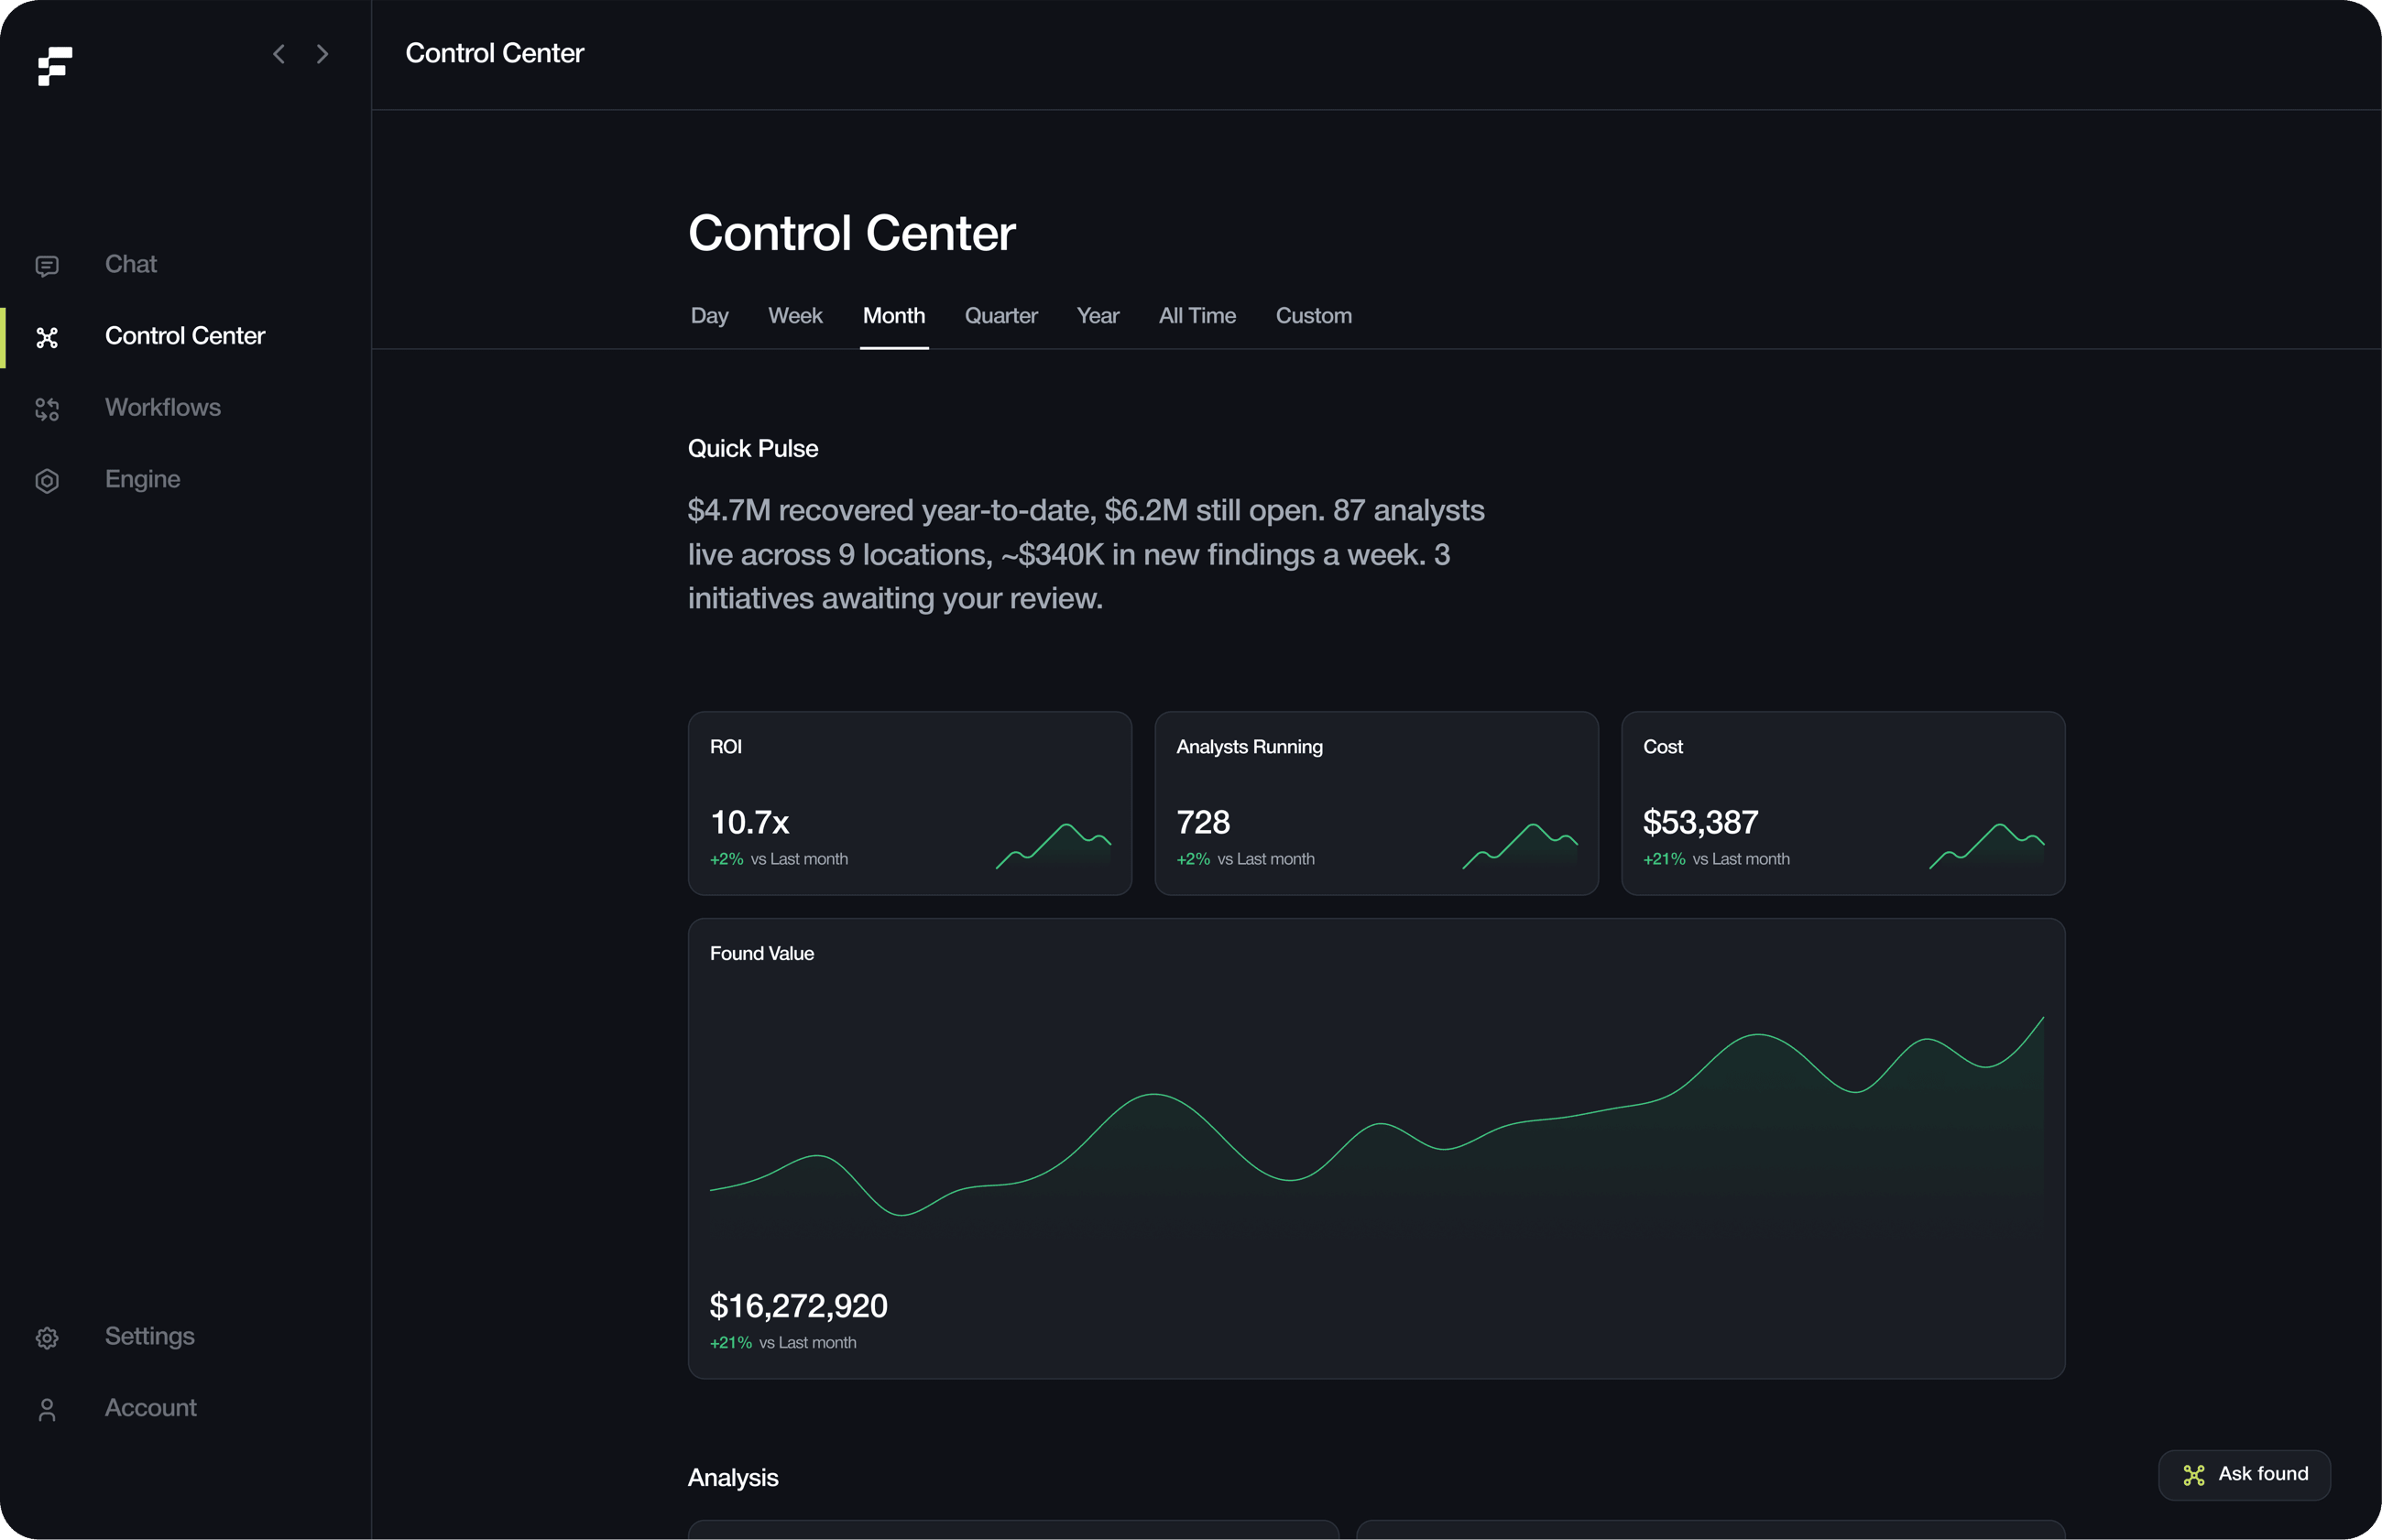Go back with the left chevron arrow
2382x1540 pixels.
pyautogui.click(x=279, y=54)
